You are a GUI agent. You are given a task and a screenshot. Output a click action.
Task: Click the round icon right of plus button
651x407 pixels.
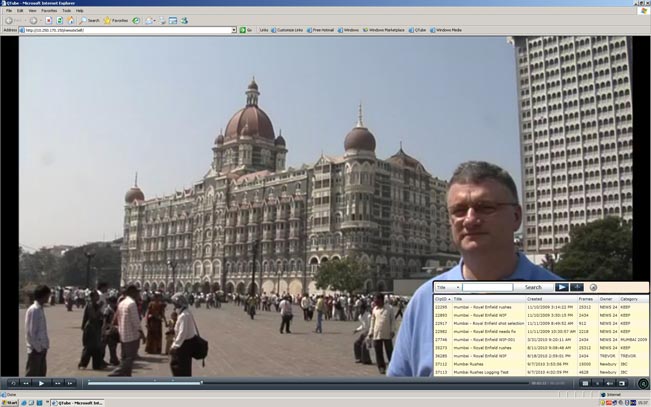coord(593,287)
